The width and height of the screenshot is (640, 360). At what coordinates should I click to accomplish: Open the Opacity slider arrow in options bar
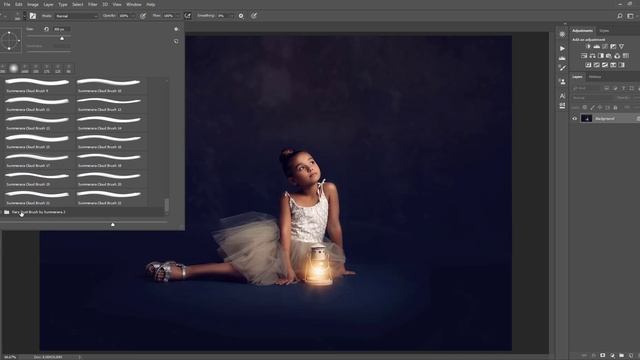[132, 16]
